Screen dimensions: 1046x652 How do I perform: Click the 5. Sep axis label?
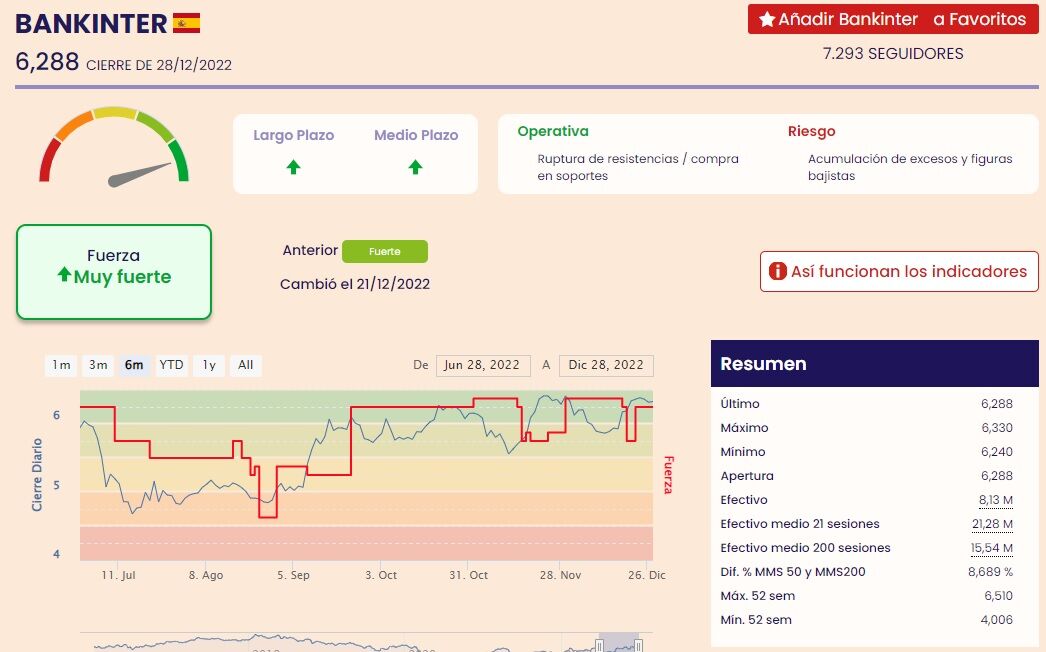(x=294, y=575)
